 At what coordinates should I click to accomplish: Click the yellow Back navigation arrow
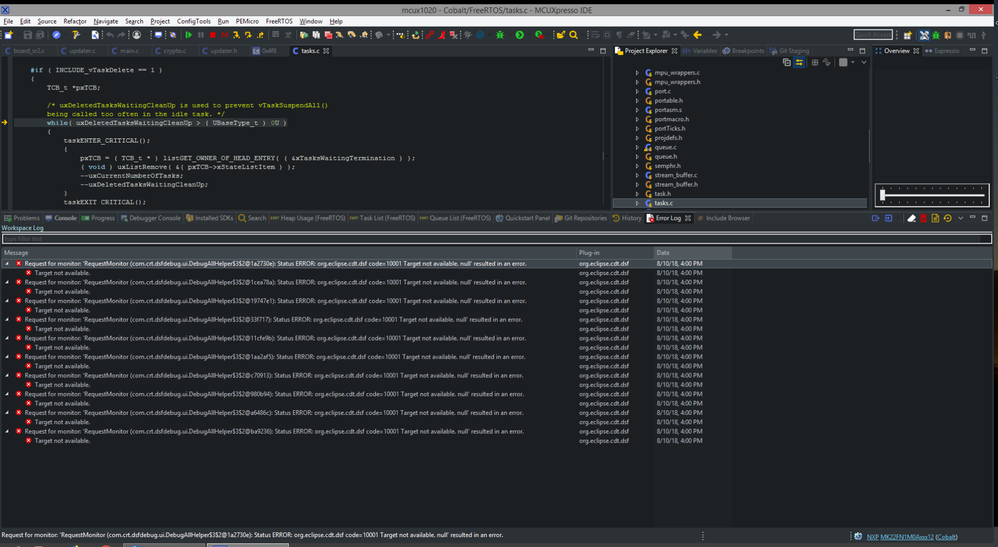click(x=698, y=35)
